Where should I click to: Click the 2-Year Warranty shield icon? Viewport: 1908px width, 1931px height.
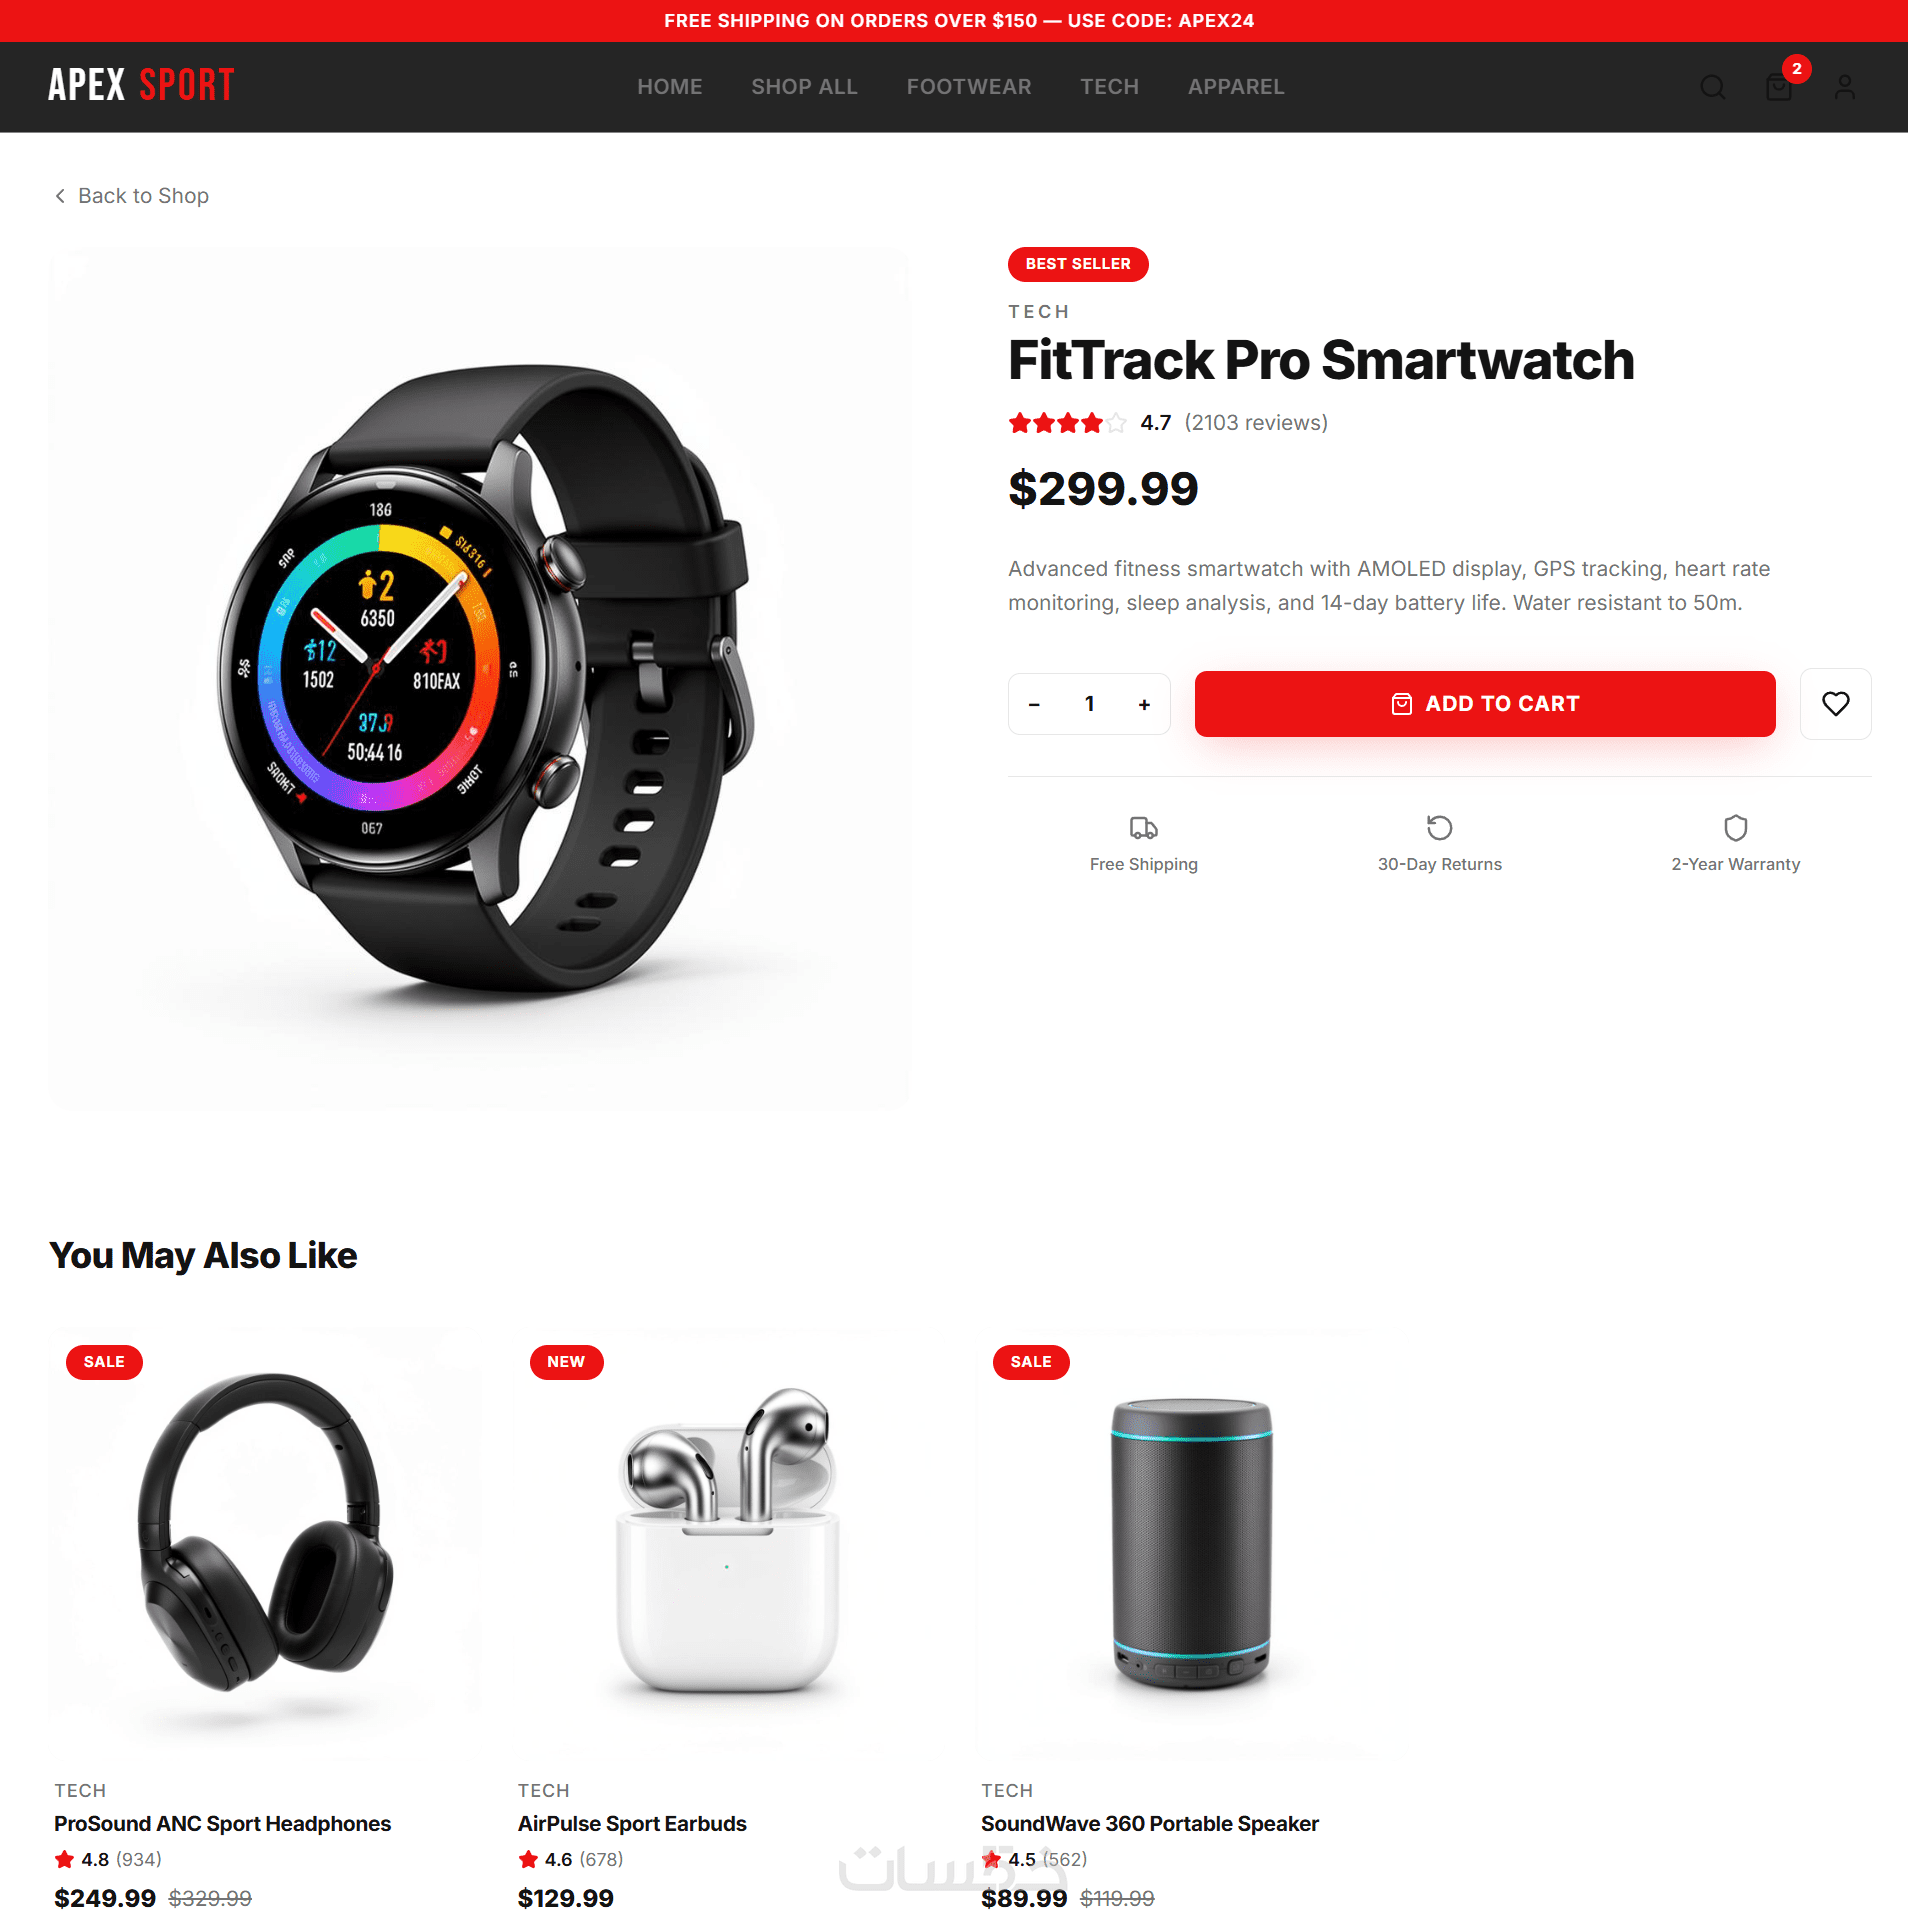pyautogui.click(x=1735, y=828)
